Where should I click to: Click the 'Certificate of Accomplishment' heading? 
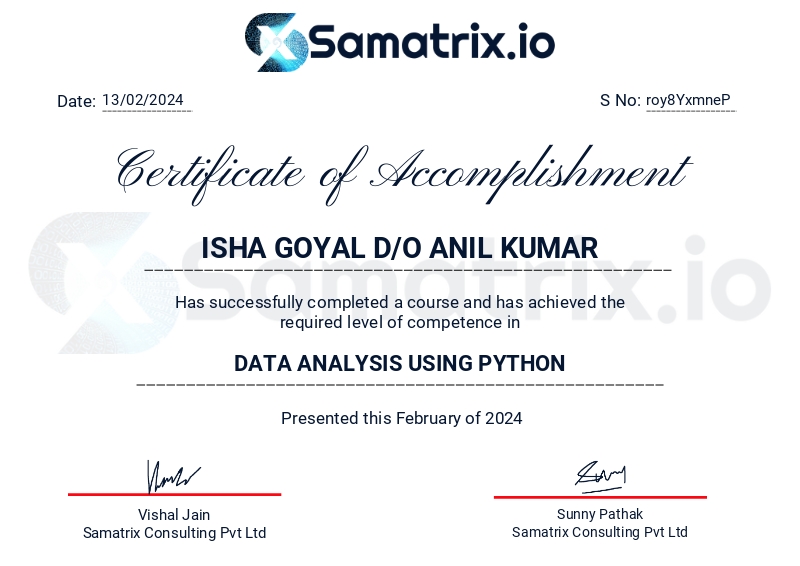404,175
